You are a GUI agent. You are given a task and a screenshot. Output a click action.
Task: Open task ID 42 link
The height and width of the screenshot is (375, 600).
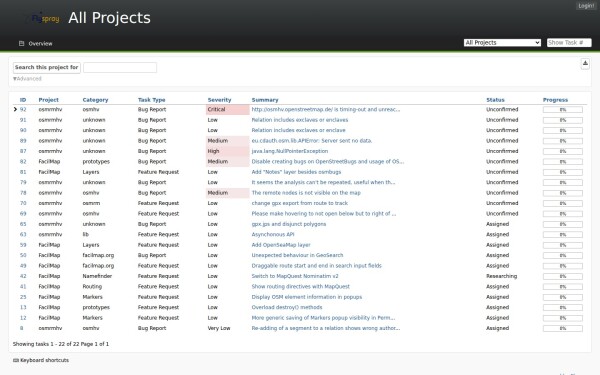(23, 276)
